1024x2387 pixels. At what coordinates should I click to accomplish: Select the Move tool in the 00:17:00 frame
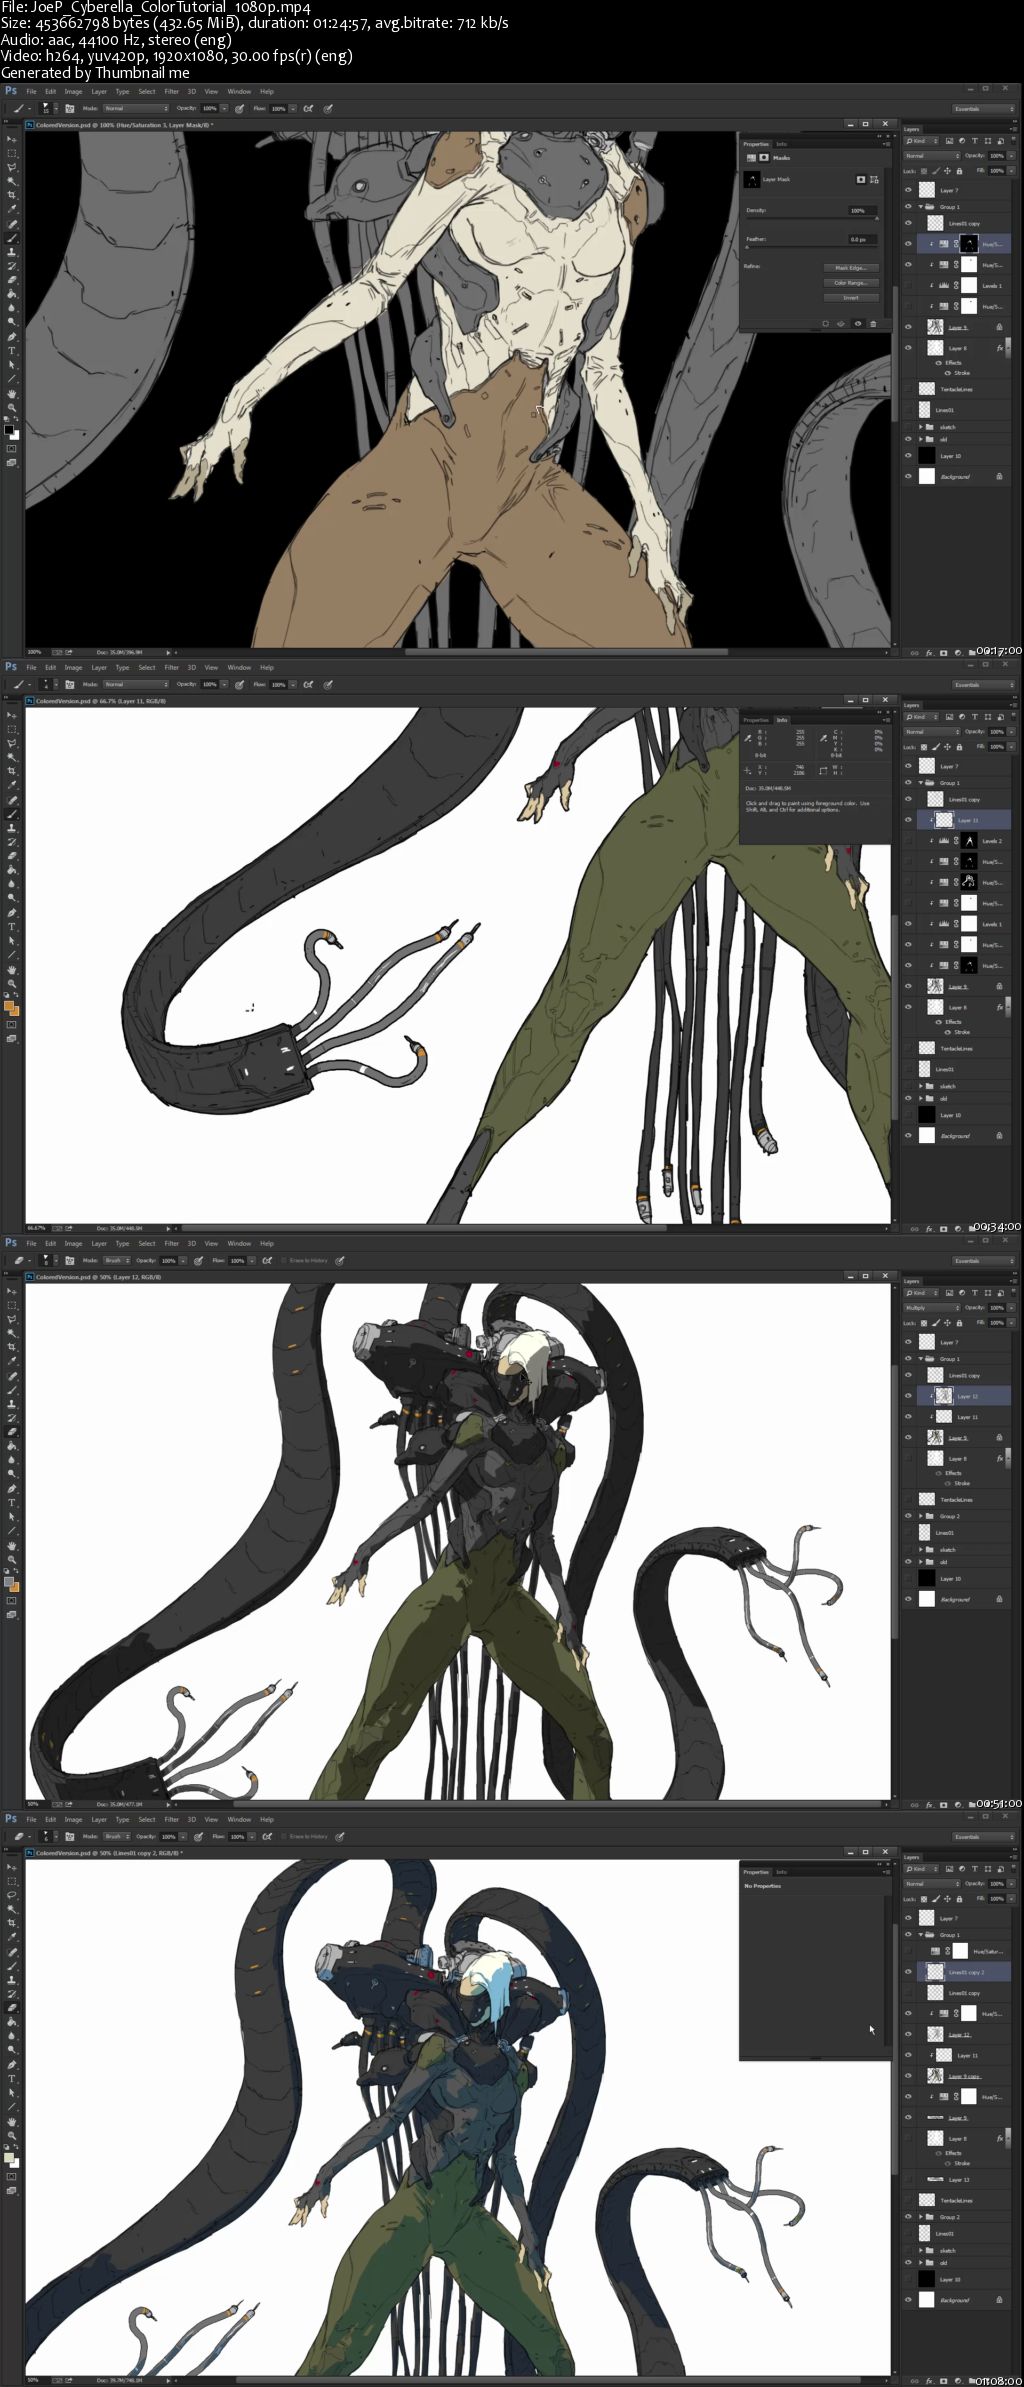[x=12, y=139]
